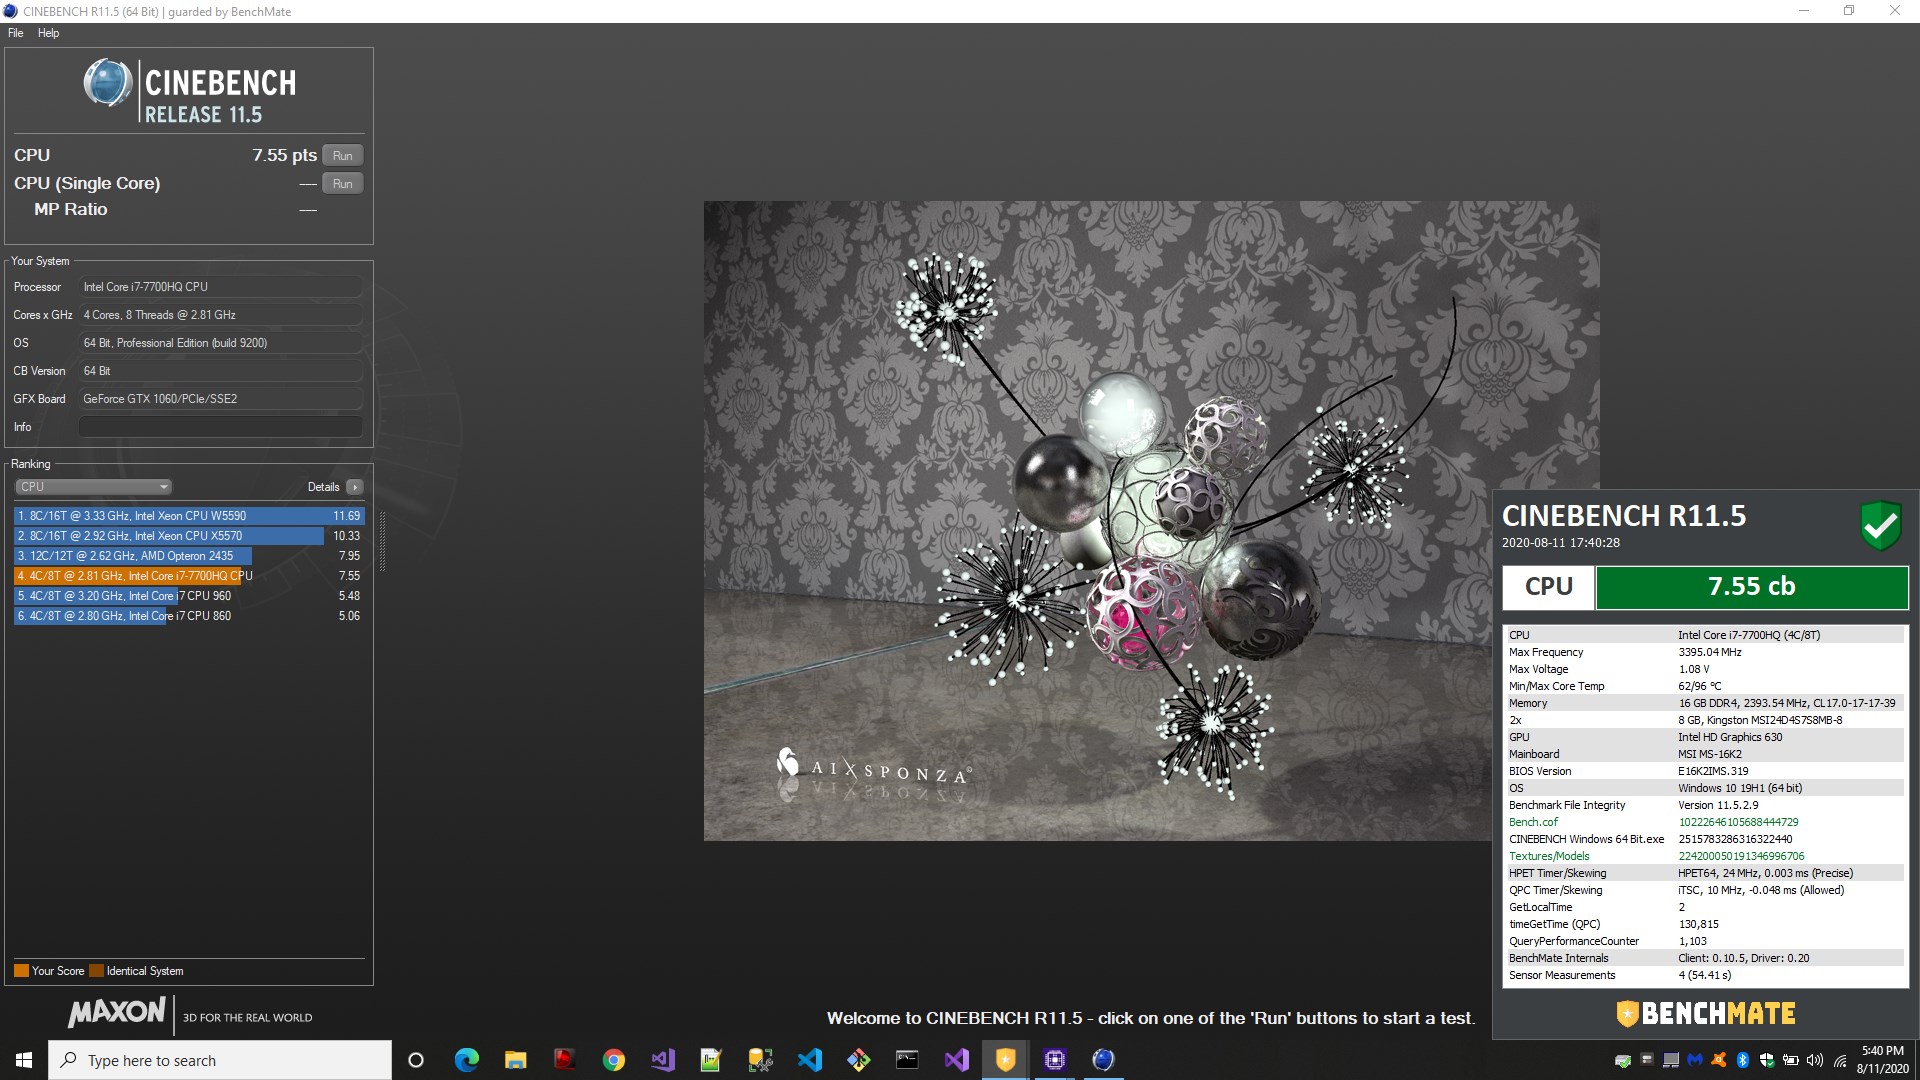Switch to BenchMate taskbar icon
The height and width of the screenshot is (1080, 1920).
click(x=1005, y=1060)
